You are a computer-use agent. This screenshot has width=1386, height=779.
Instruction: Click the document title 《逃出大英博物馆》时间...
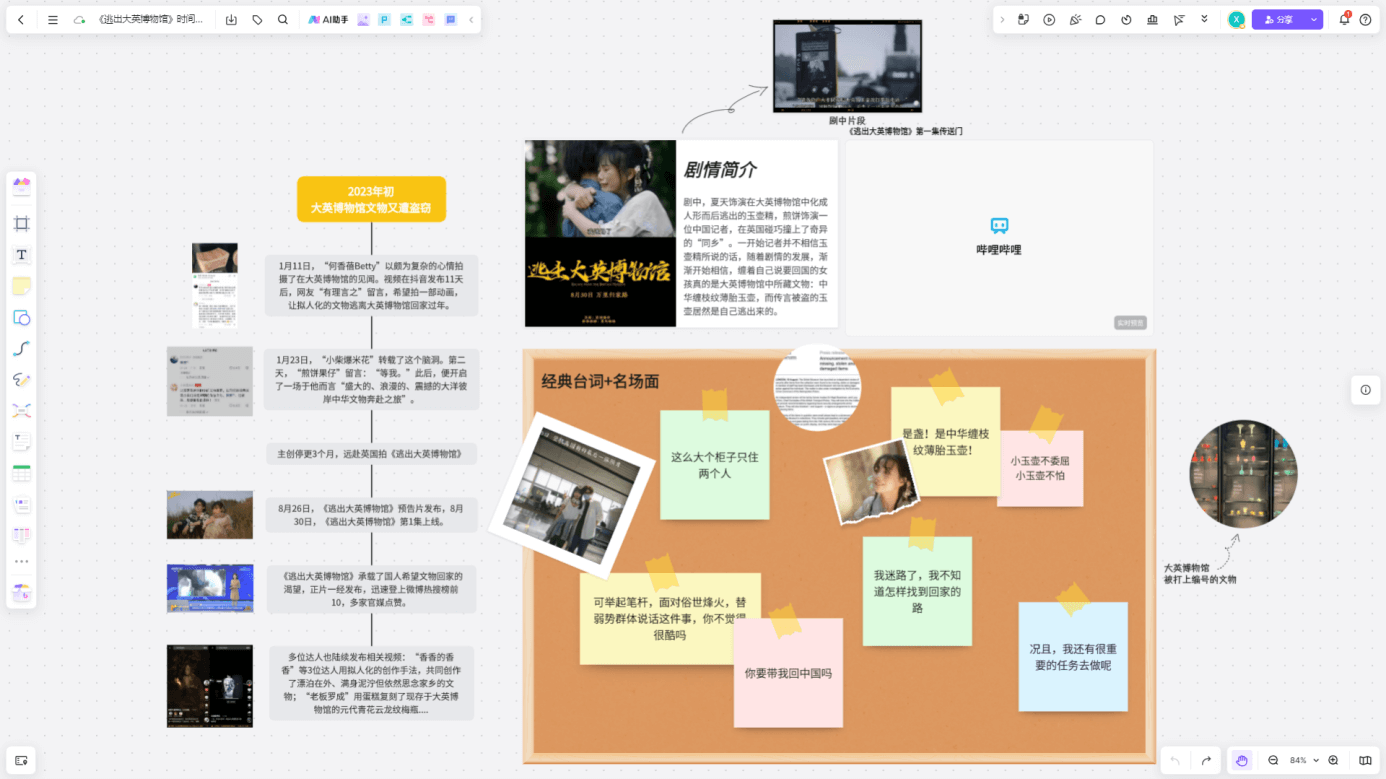pyautogui.click(x=151, y=20)
